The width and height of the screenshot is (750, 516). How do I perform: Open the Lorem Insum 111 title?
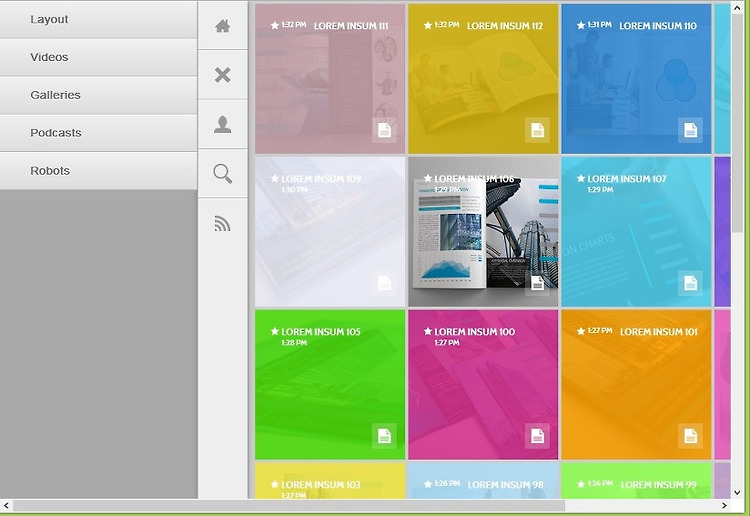(351, 26)
